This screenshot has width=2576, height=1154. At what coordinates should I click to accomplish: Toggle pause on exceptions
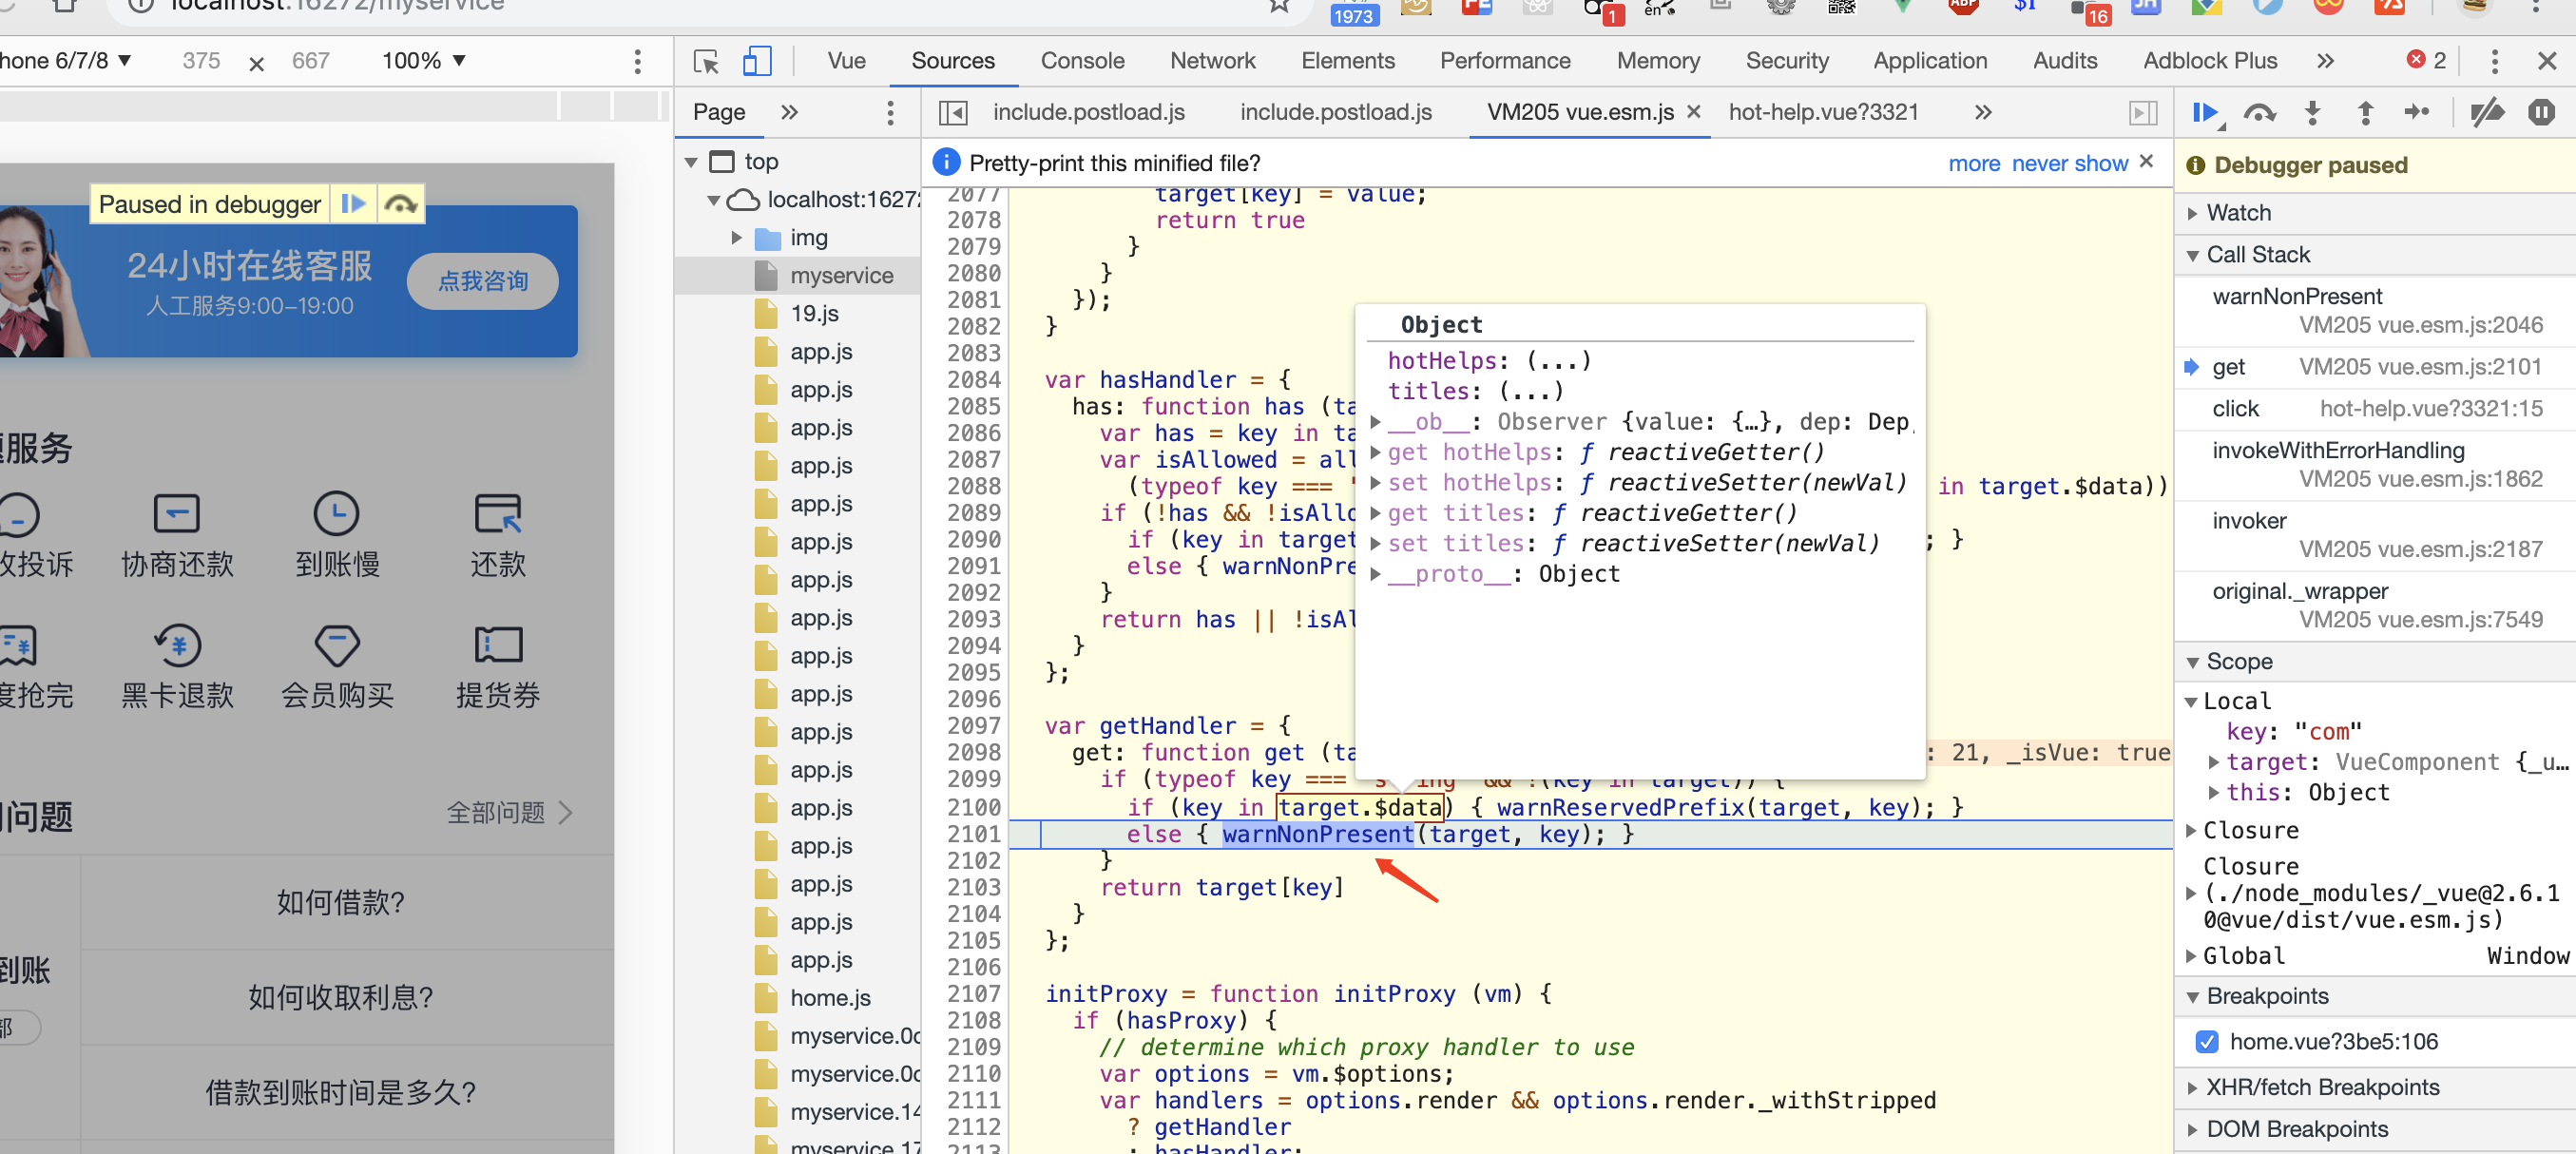[x=2541, y=112]
